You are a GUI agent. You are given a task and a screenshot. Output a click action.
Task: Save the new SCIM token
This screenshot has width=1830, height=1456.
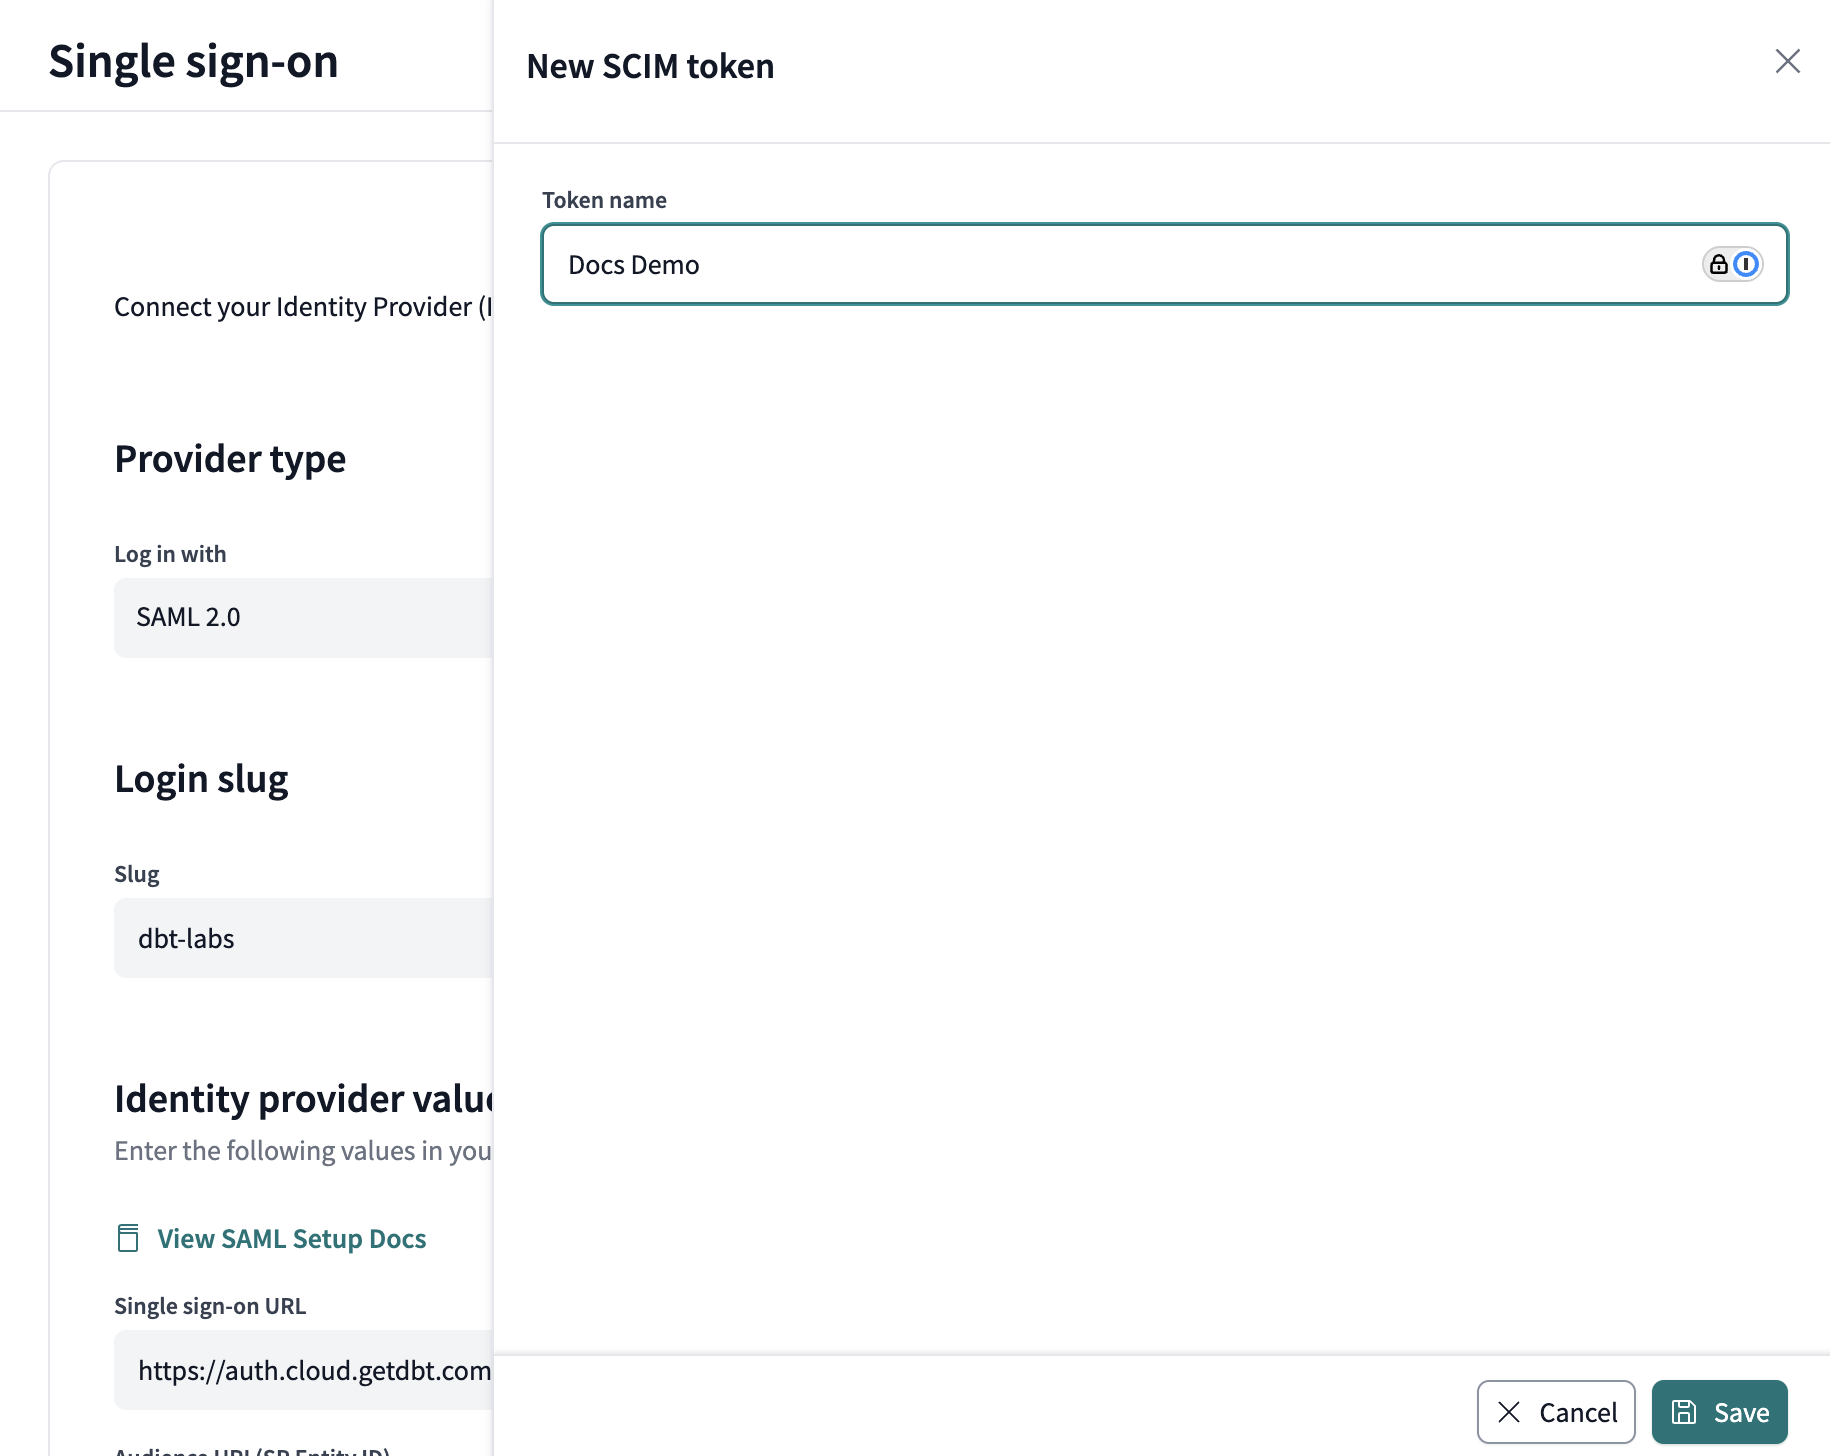(x=1720, y=1411)
